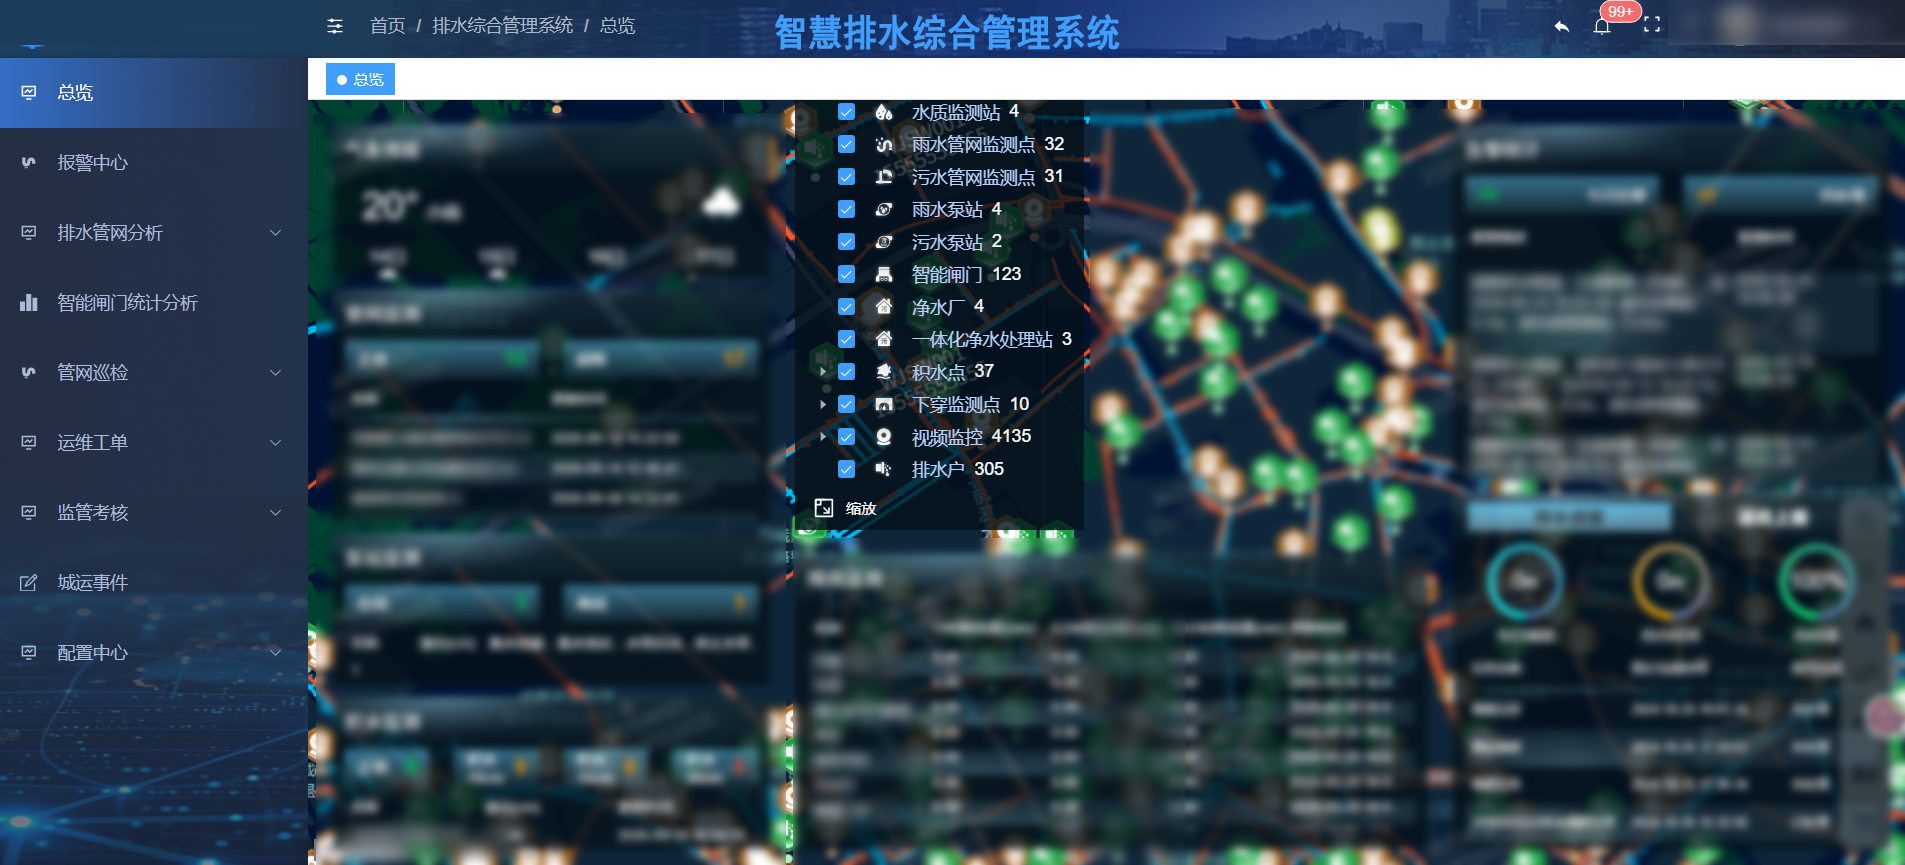The image size is (1905, 865).
Task: Click the 智能闸门 gate icon
Action: [x=884, y=274]
